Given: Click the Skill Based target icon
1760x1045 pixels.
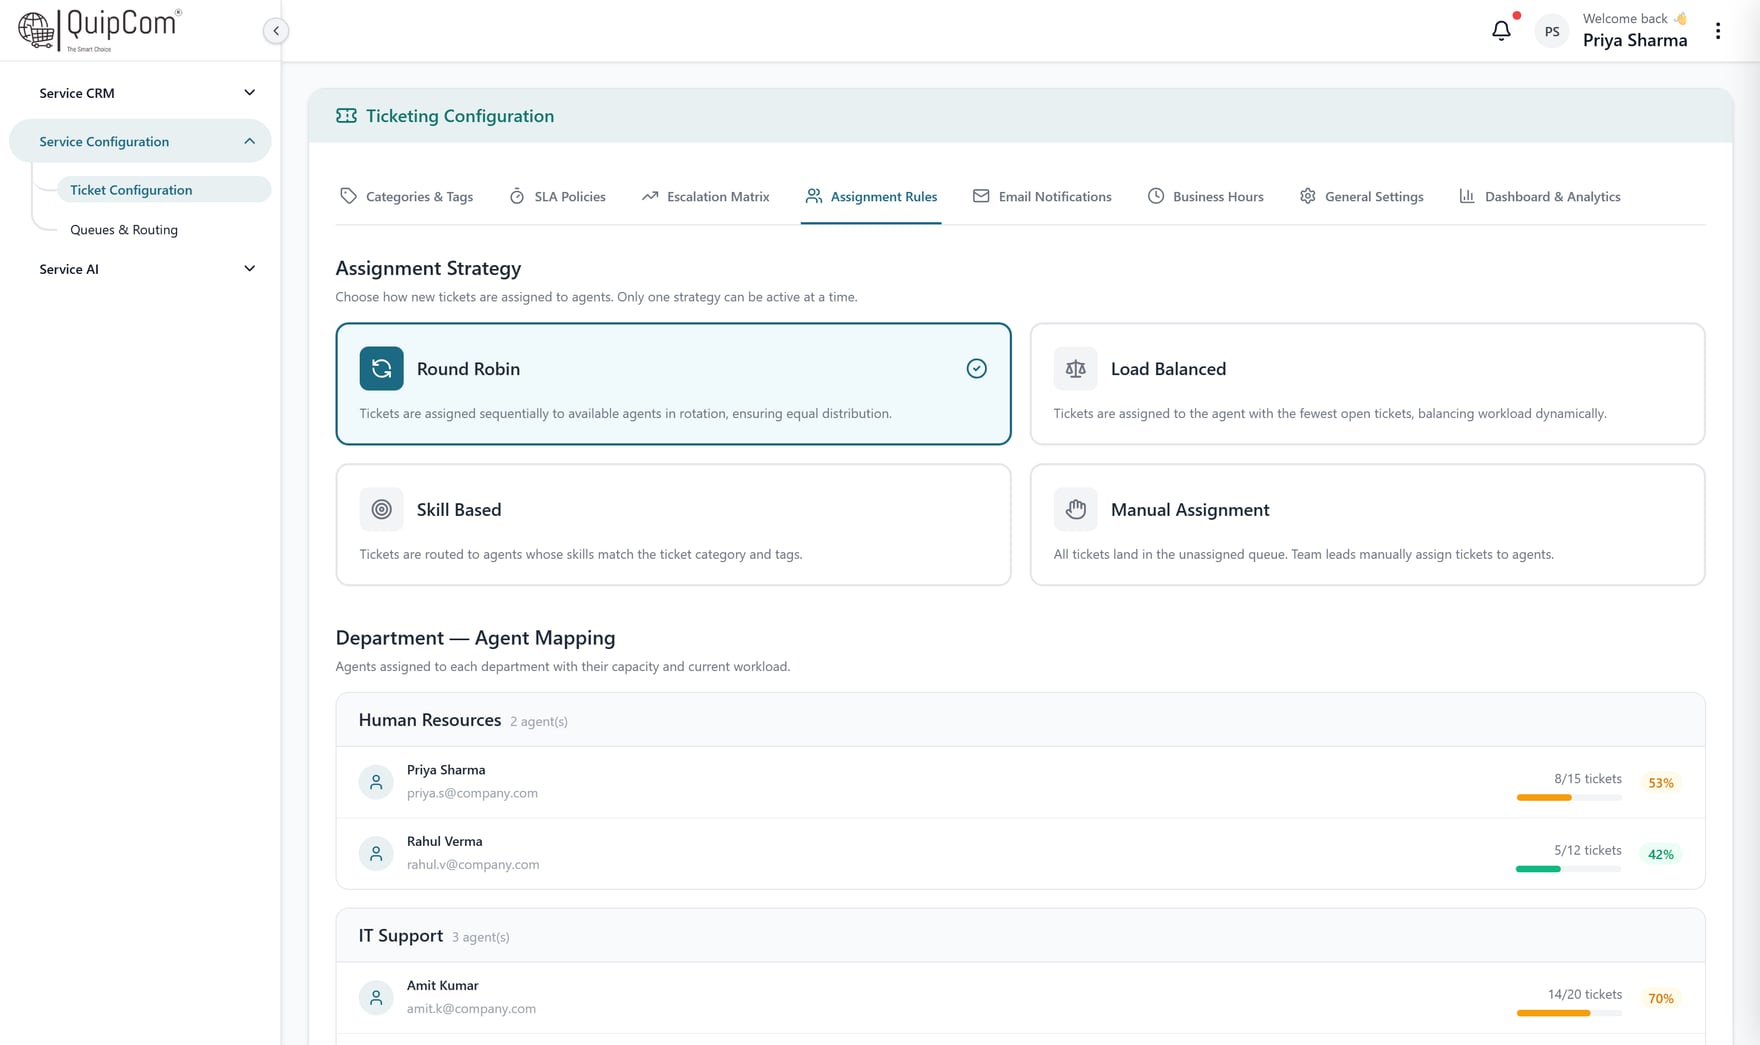Looking at the screenshot, I should [381, 510].
